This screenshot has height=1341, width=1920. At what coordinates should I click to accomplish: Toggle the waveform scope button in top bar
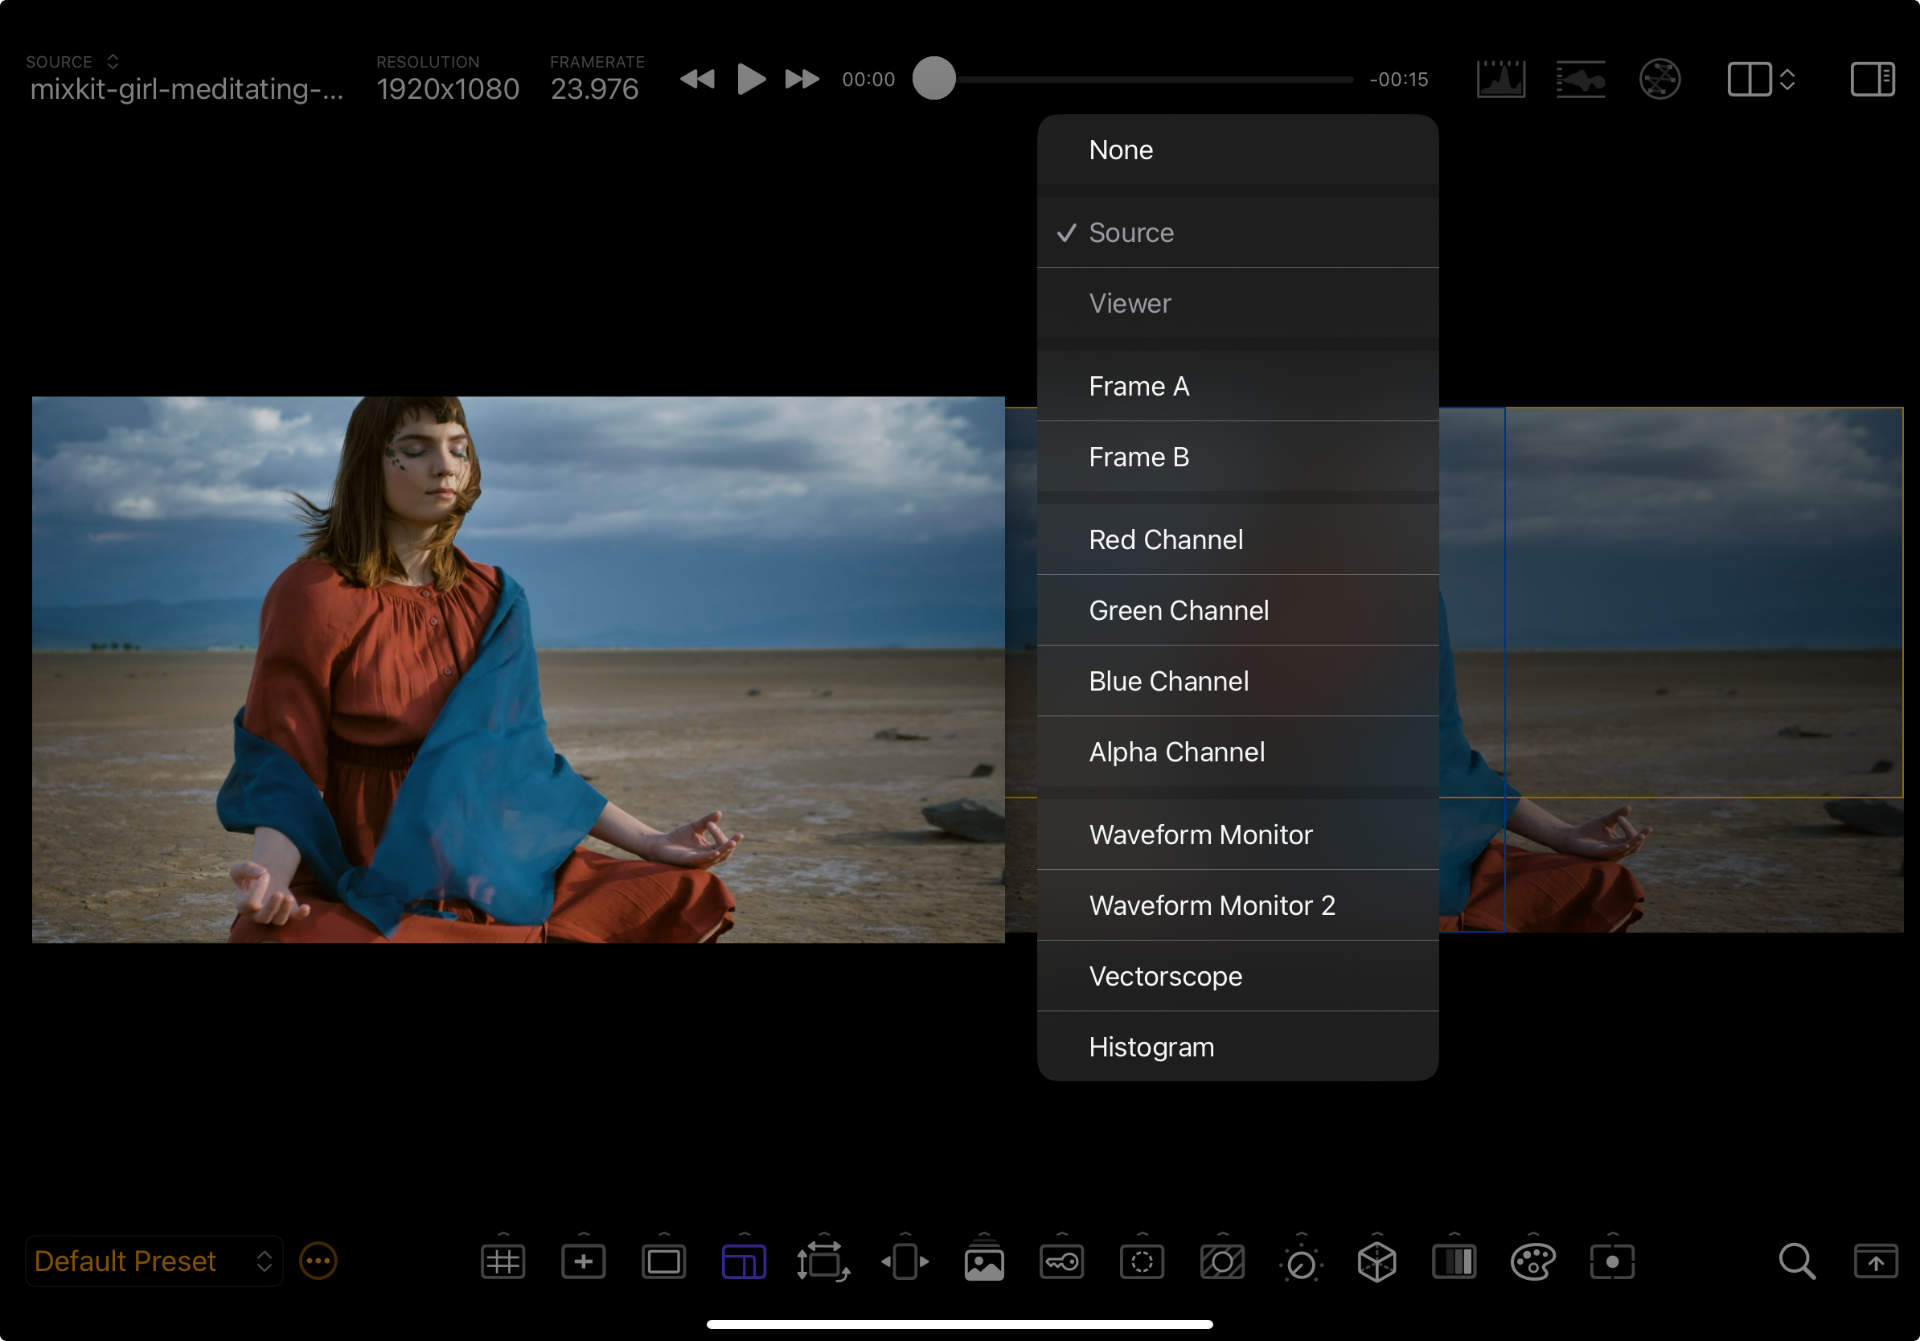point(1580,79)
